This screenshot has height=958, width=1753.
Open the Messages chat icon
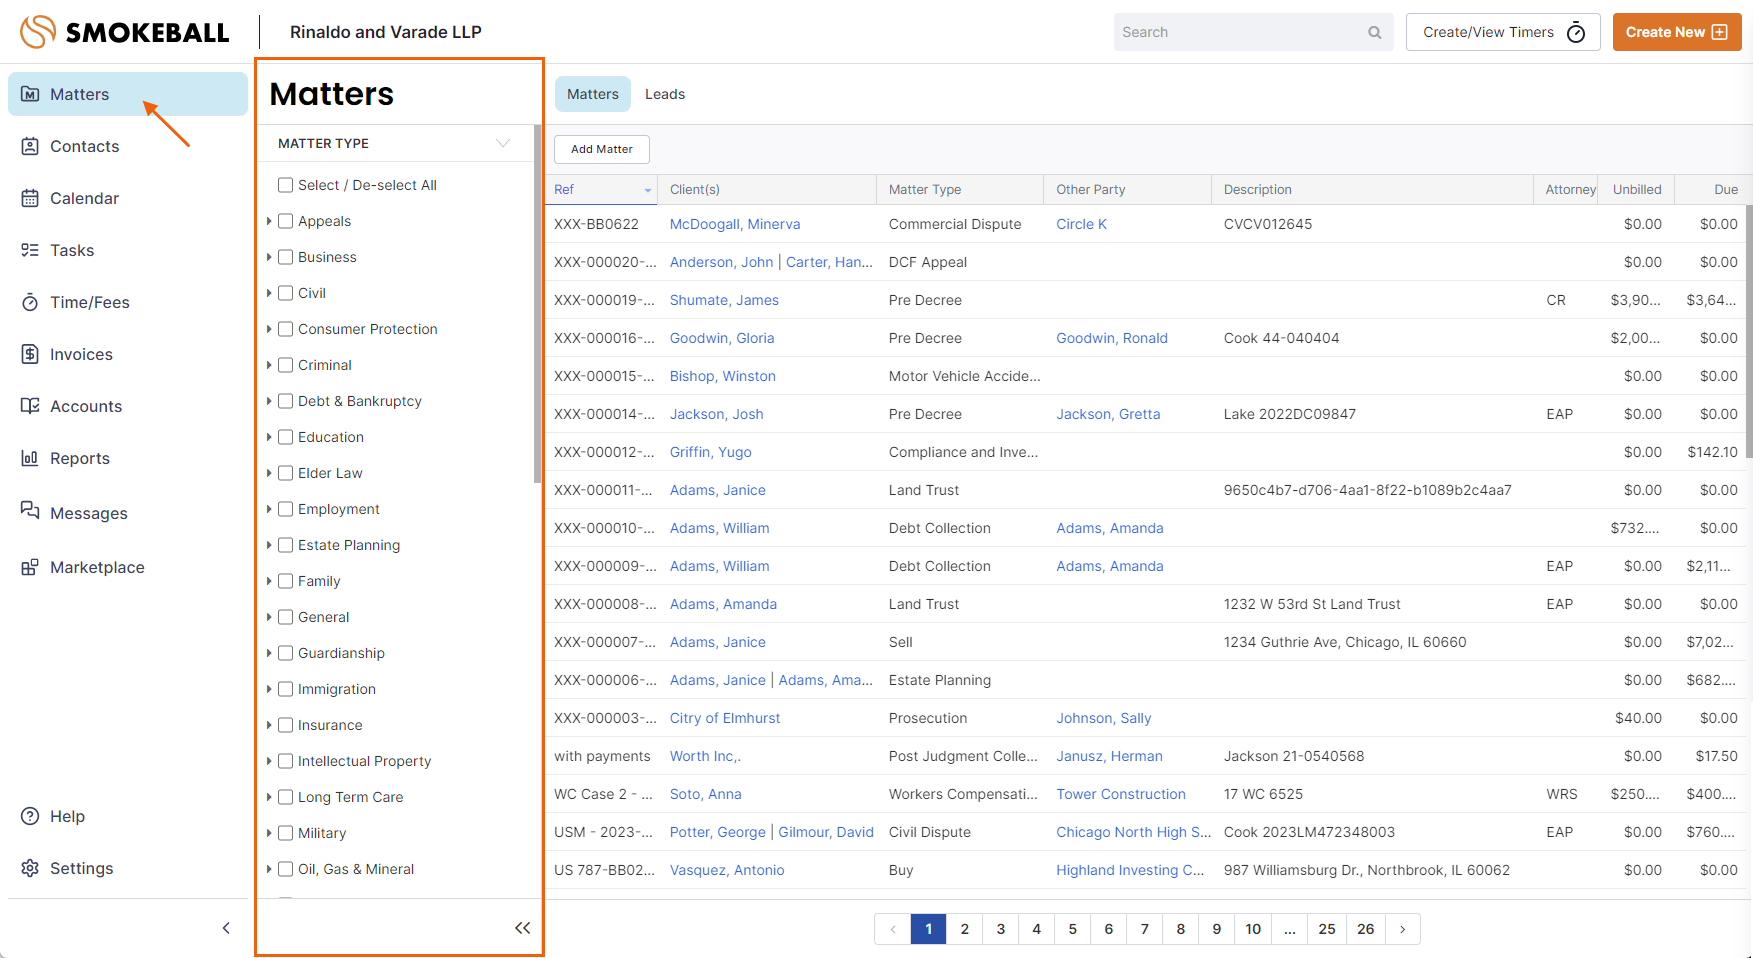tap(30, 511)
